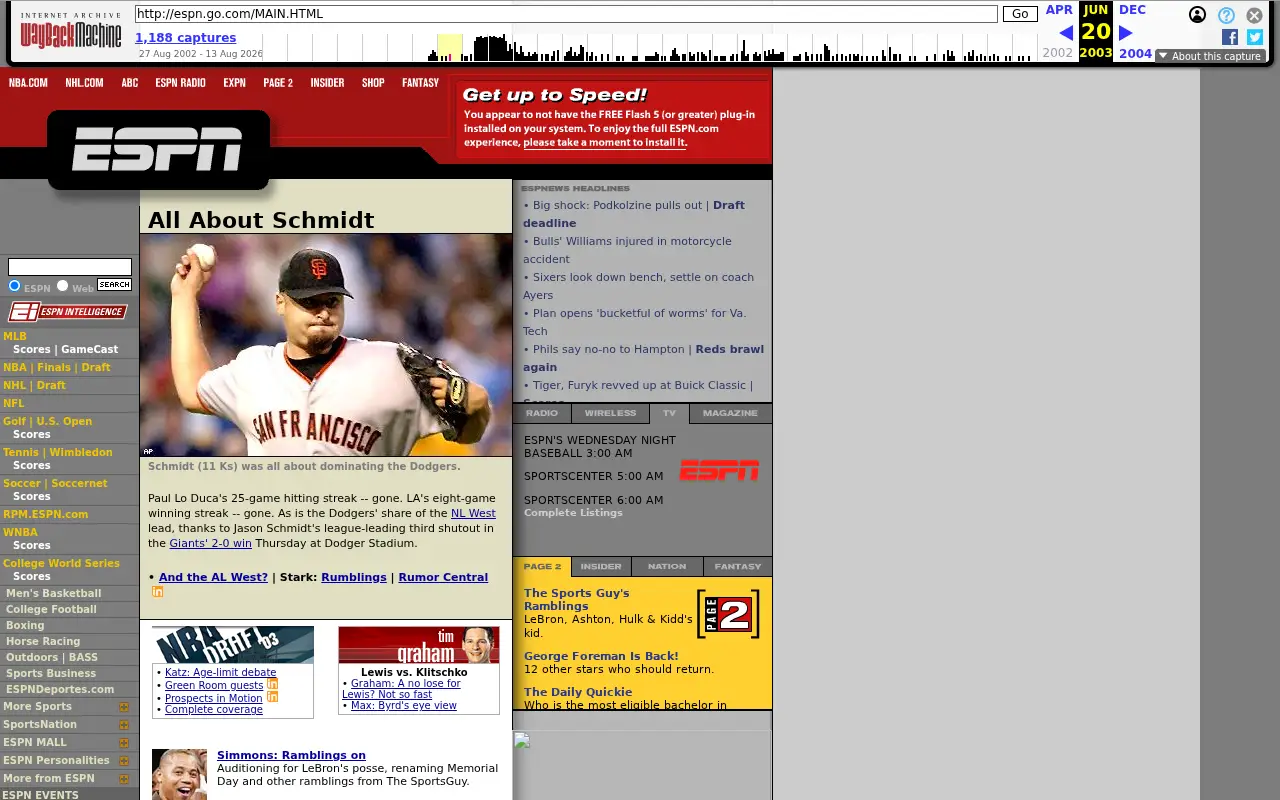Image resolution: width=1280 pixels, height=800 pixels.
Task: Expand the ESPN Personalities menu
Action: [x=124, y=761]
